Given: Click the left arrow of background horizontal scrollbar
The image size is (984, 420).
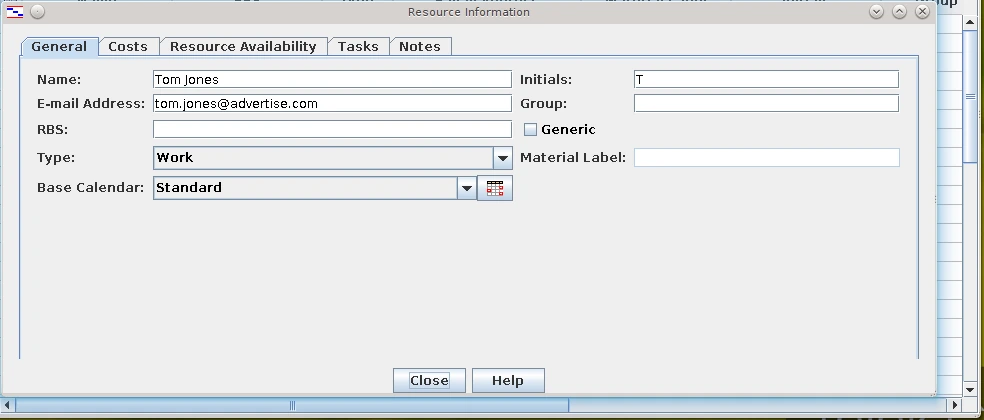Looking at the screenshot, I should pos(7,406).
